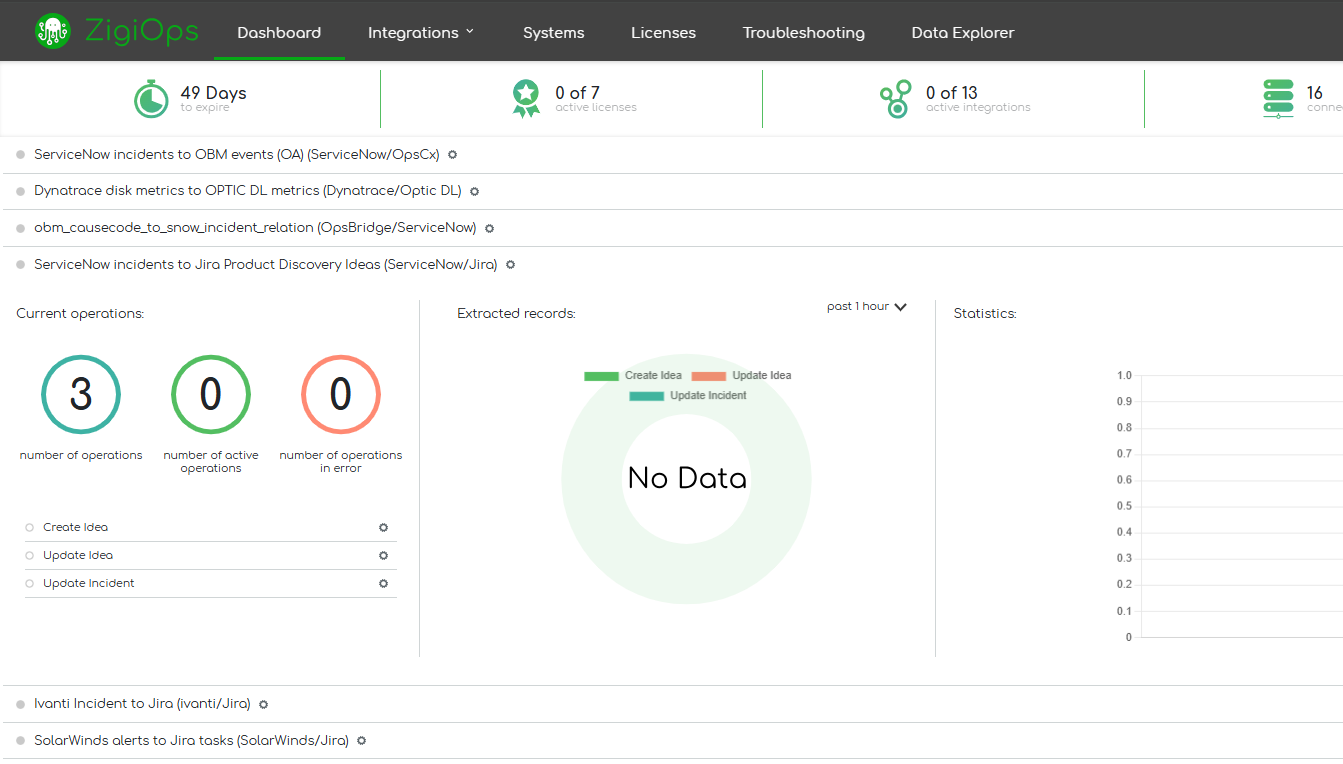Image resolution: width=1343 pixels, height=764 pixels.
Task: Open obm_causecode_to_snow_incident_relation integration
Action: (254, 228)
